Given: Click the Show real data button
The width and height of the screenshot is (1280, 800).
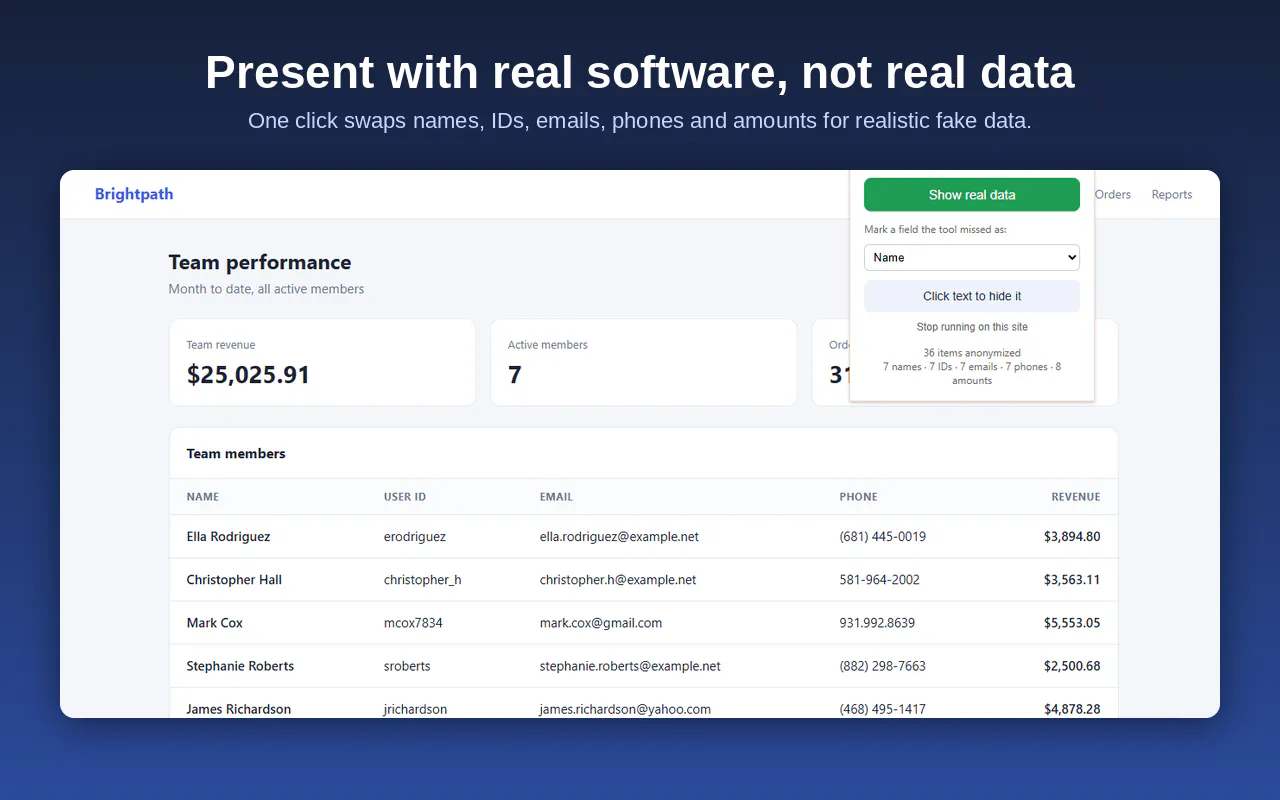Looking at the screenshot, I should click(971, 195).
